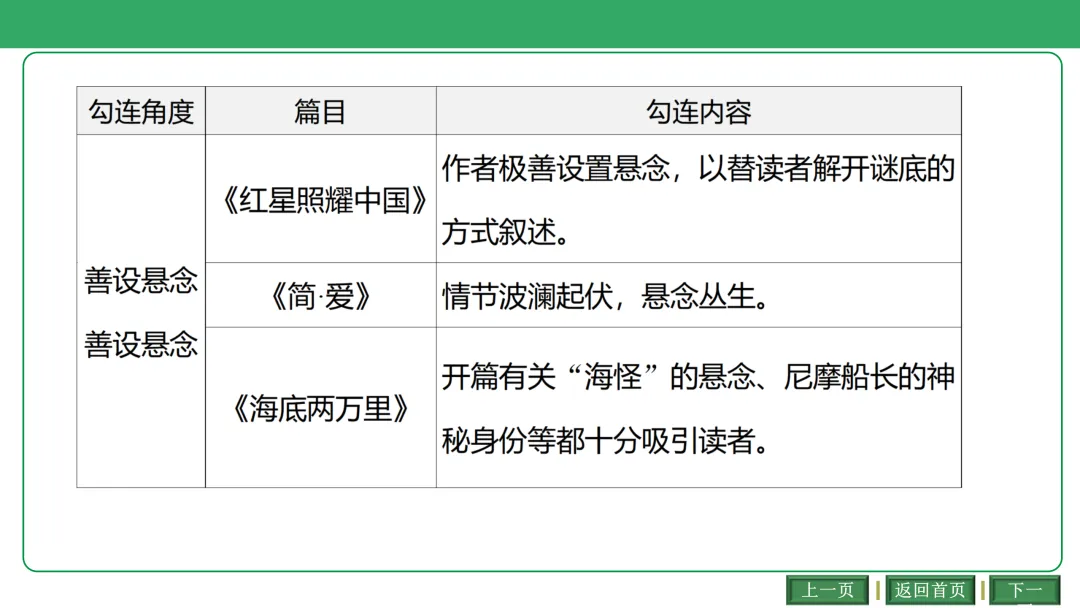Click text line 作者极善设置悬念，以替读者解开谜底的
The width and height of the screenshot is (1080, 608).
pos(698,169)
